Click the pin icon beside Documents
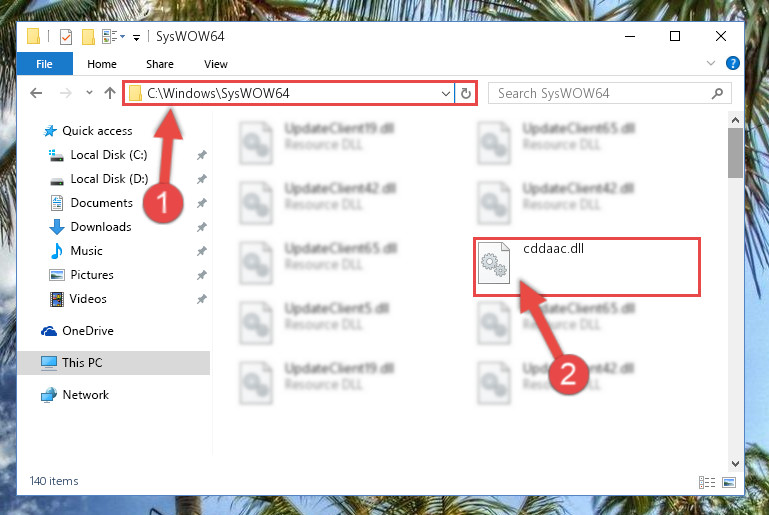 pos(202,203)
